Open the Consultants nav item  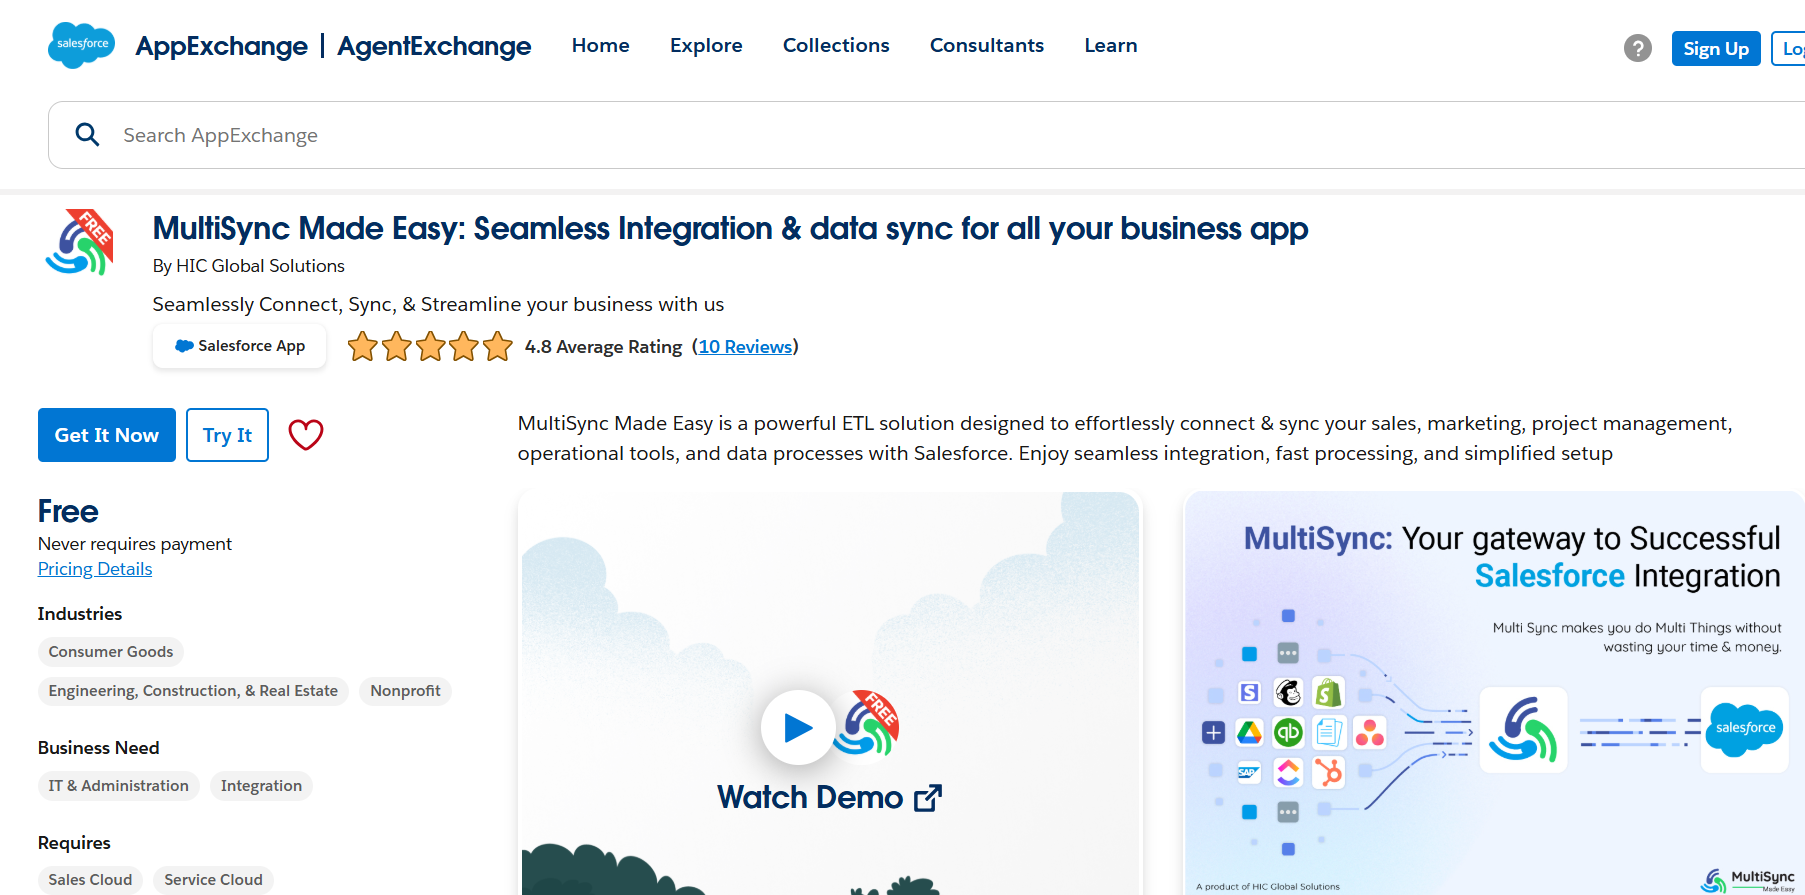pyautogui.click(x=987, y=46)
